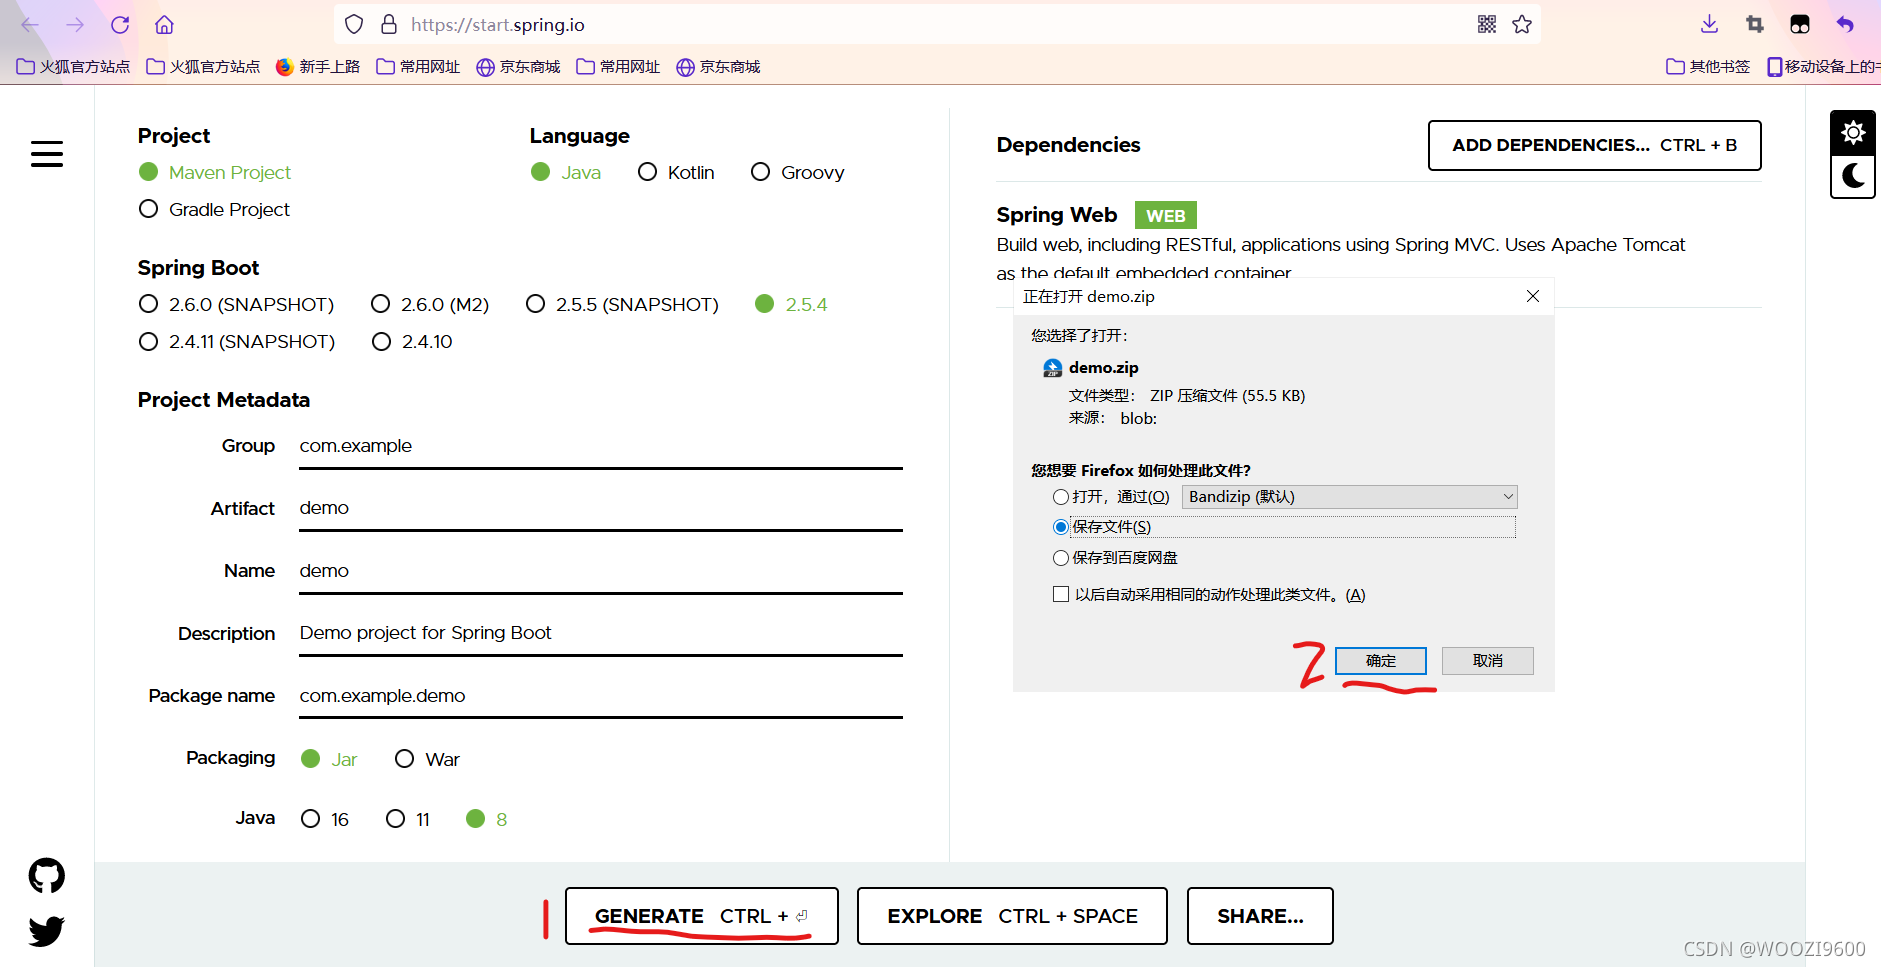The image size is (1881, 967).
Task: Select Spring Boot 2.5.5 (SNAPSHOT)
Action: 622,304
